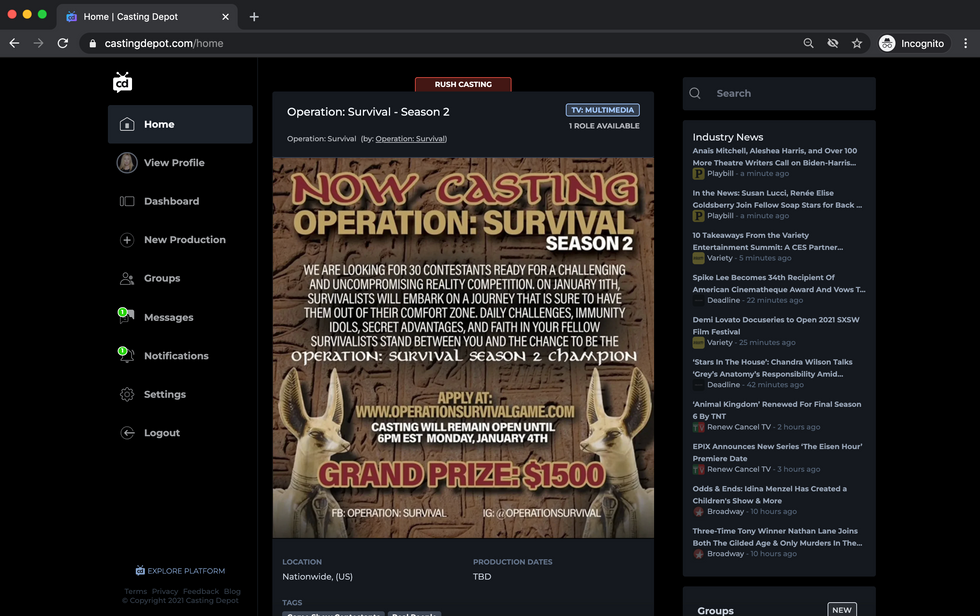Open the Operation: Survival Season 2 casting title

[368, 112]
